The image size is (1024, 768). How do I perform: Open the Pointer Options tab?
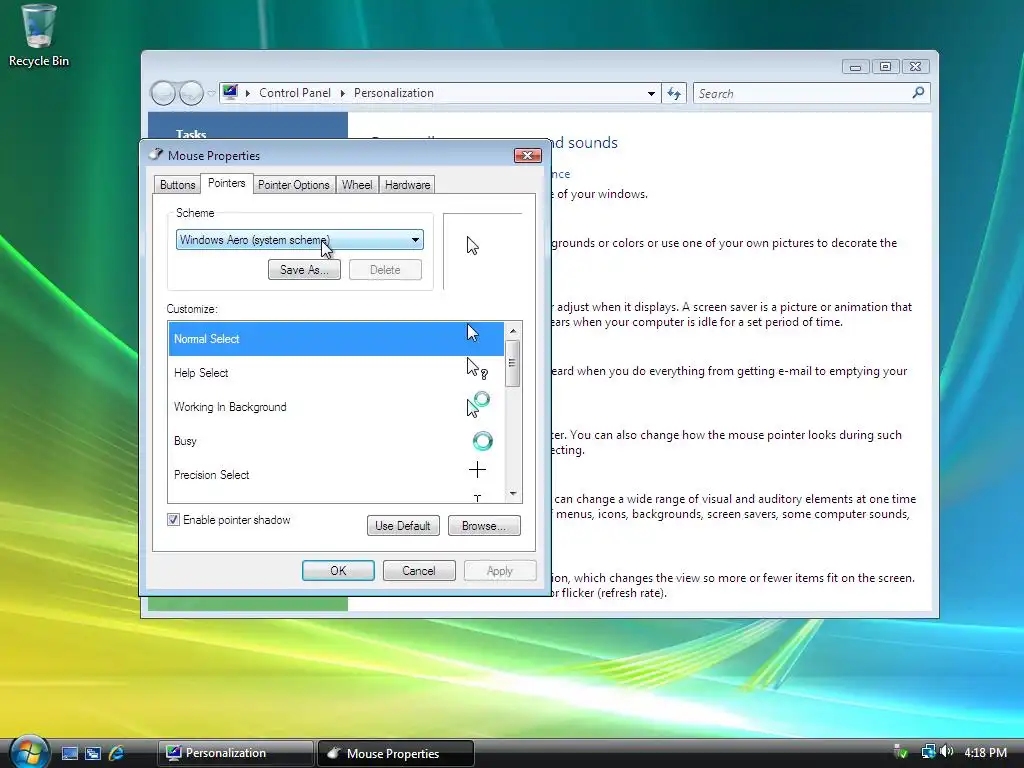pyautogui.click(x=294, y=185)
